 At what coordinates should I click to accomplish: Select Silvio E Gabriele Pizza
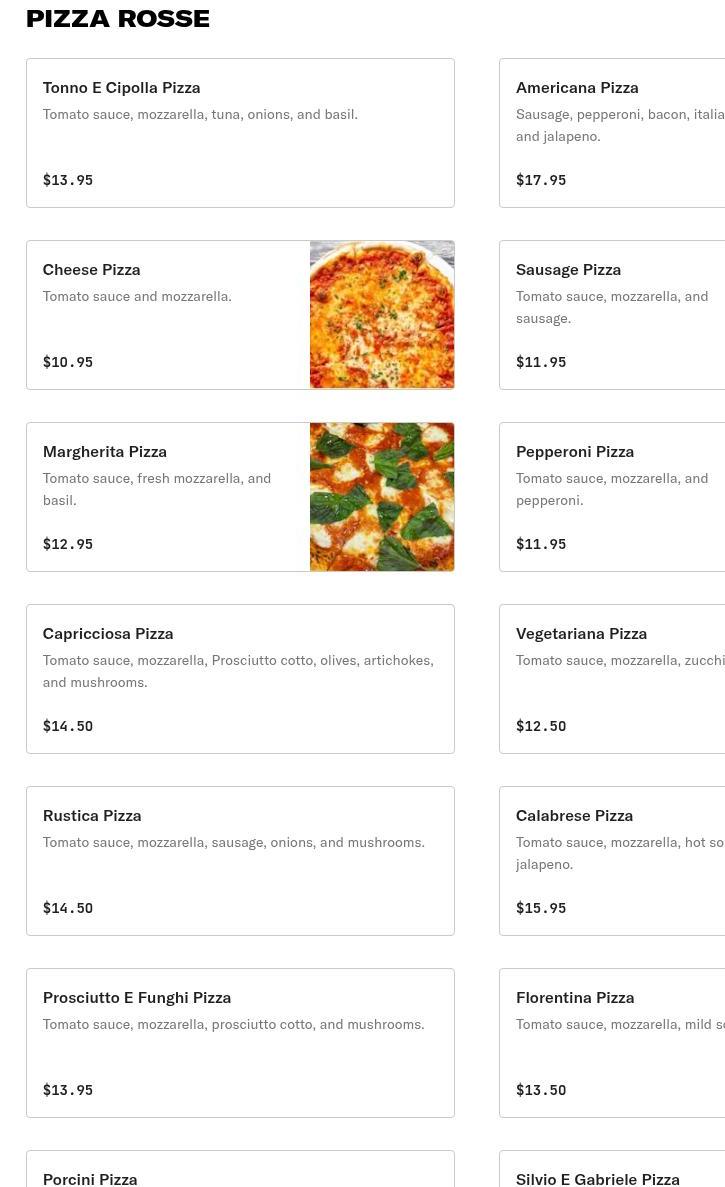[x=612, y=1169]
